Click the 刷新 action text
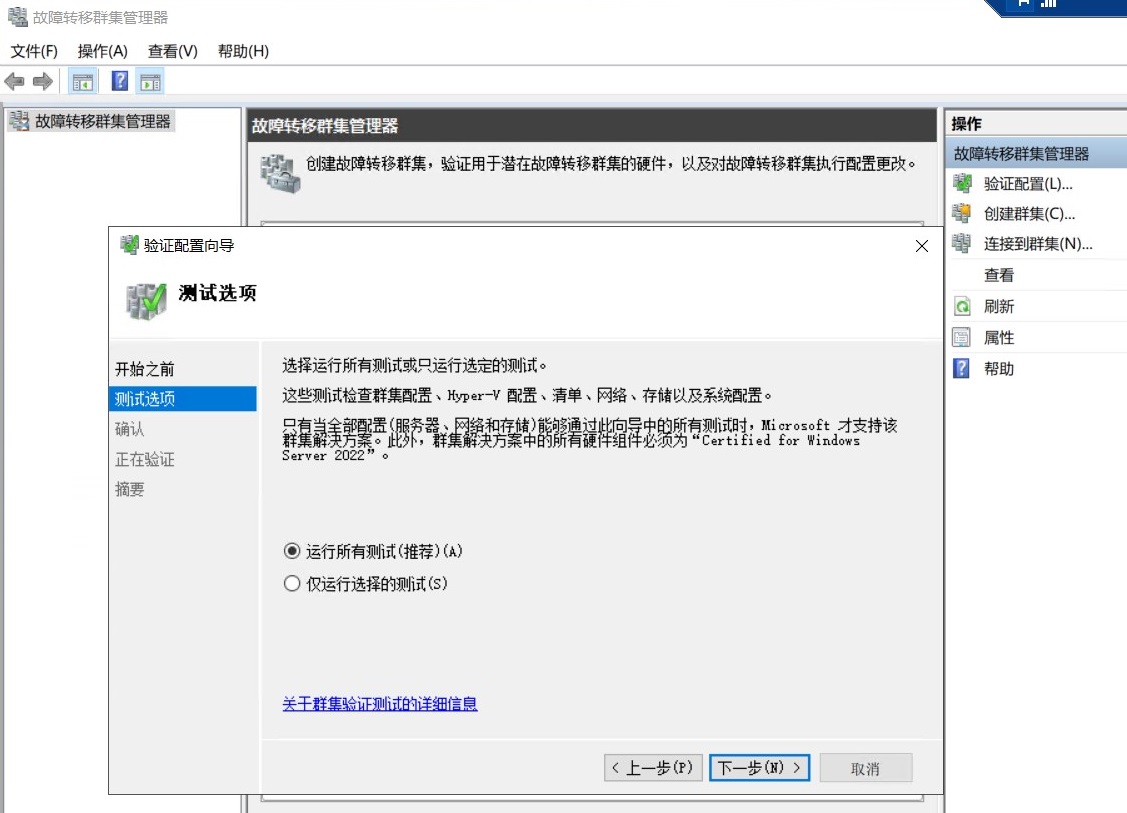1127x813 pixels. (x=998, y=306)
